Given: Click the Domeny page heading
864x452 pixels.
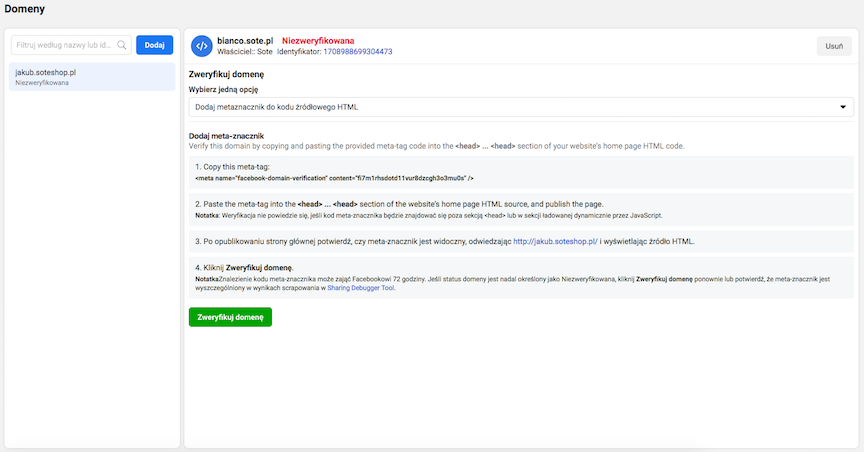Looking at the screenshot, I should click(25, 9).
